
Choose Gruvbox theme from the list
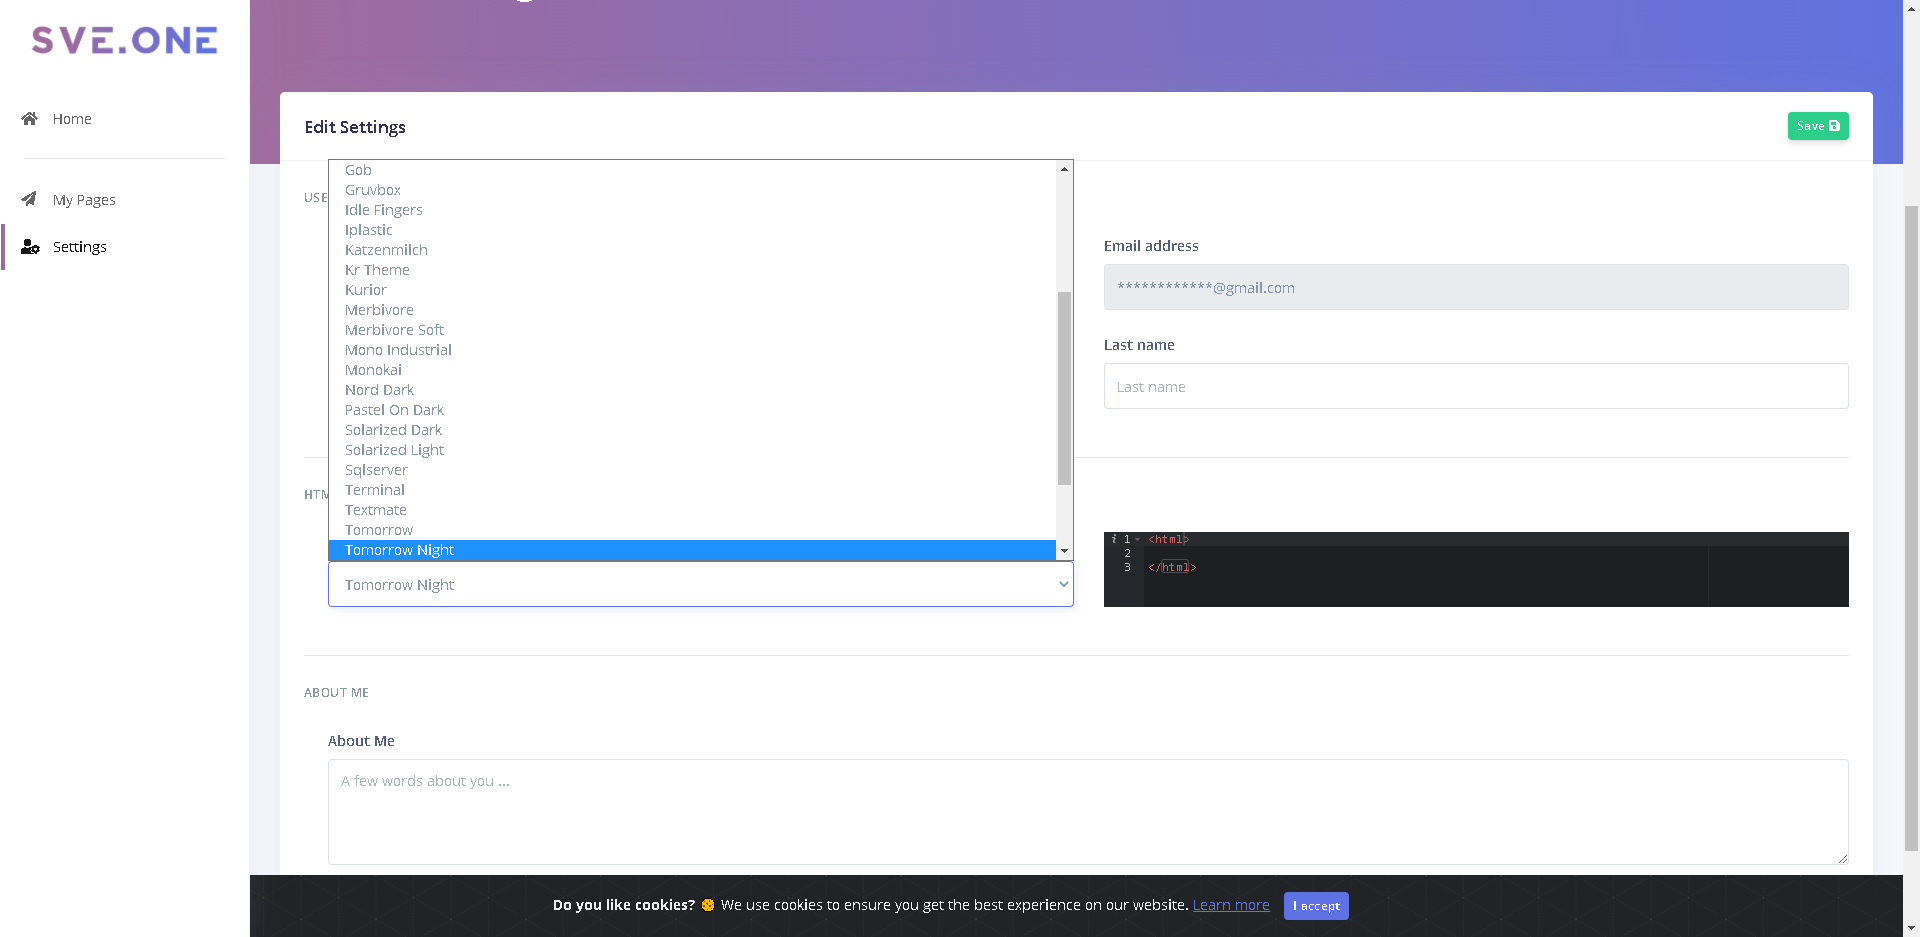(x=692, y=190)
